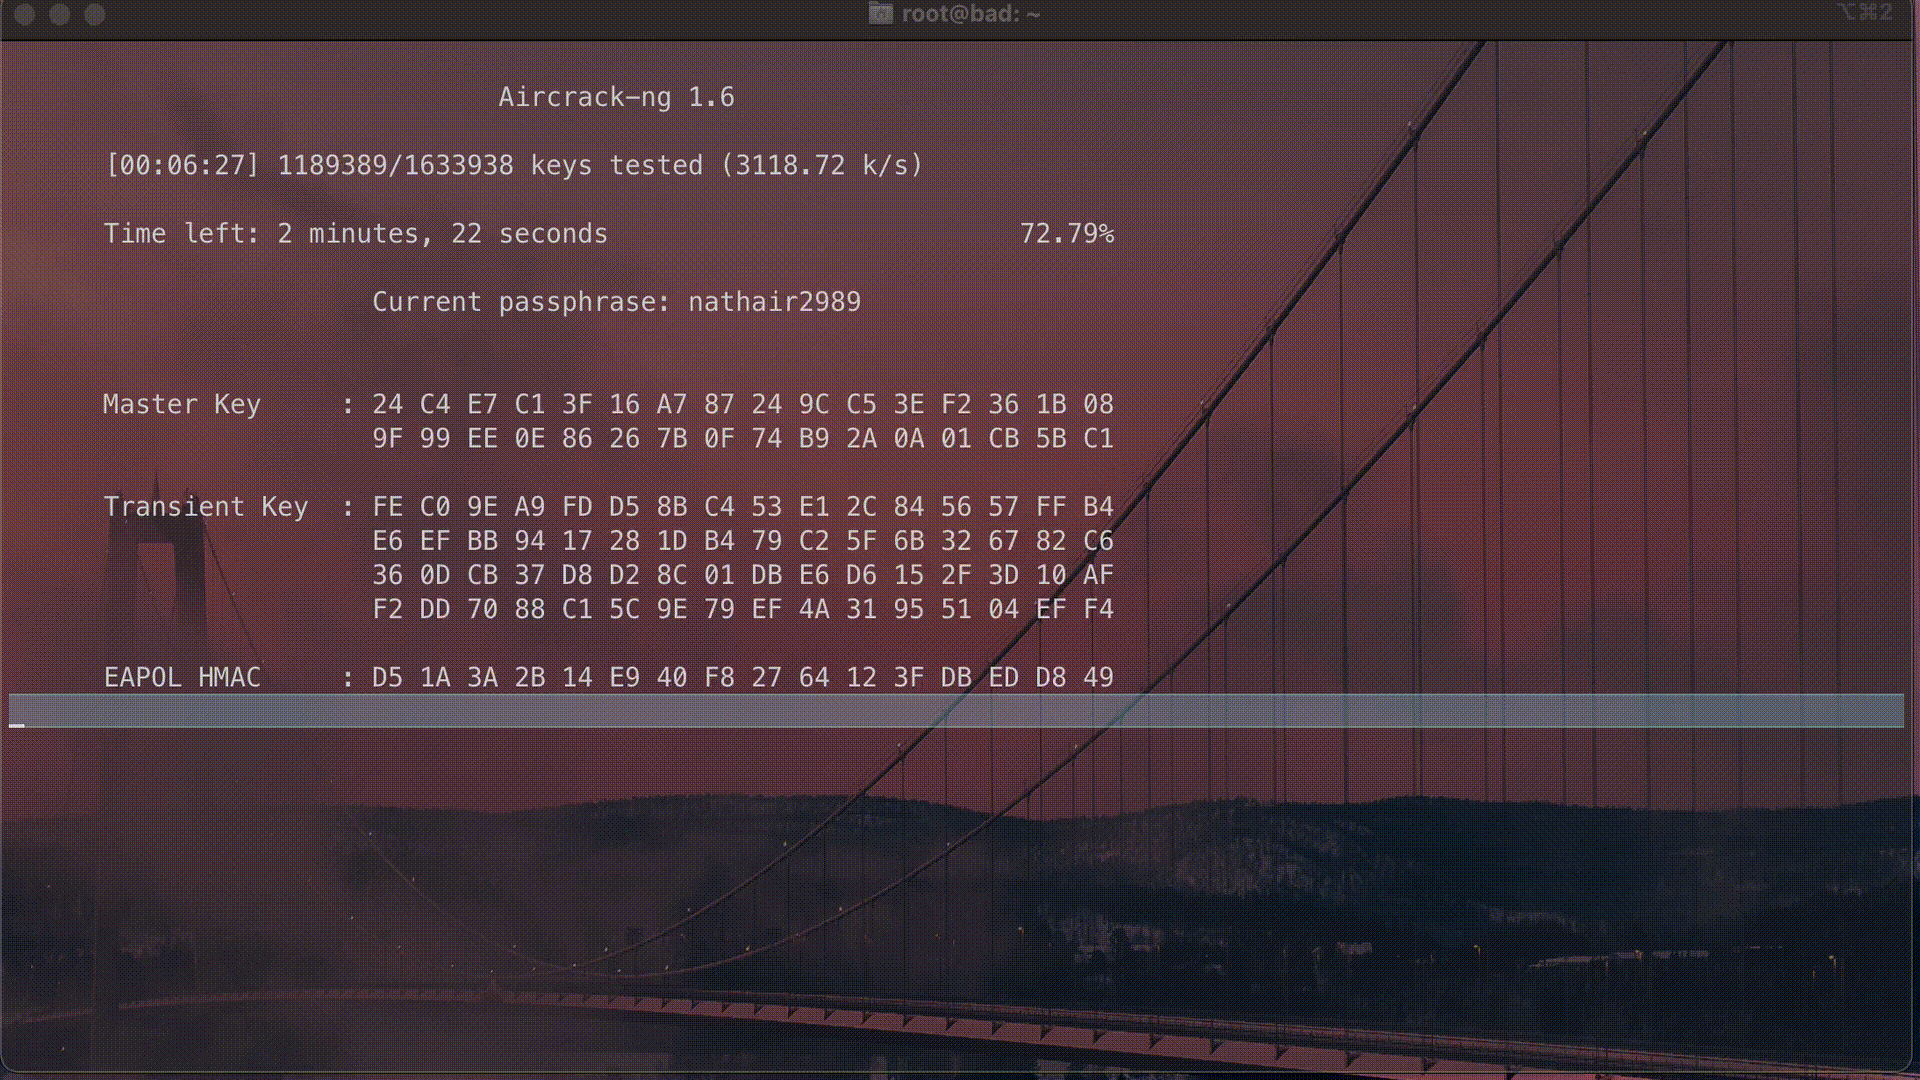Viewport: 1920px width, 1080px height.
Task: Click the red close window button
Action: pyautogui.click(x=25, y=14)
